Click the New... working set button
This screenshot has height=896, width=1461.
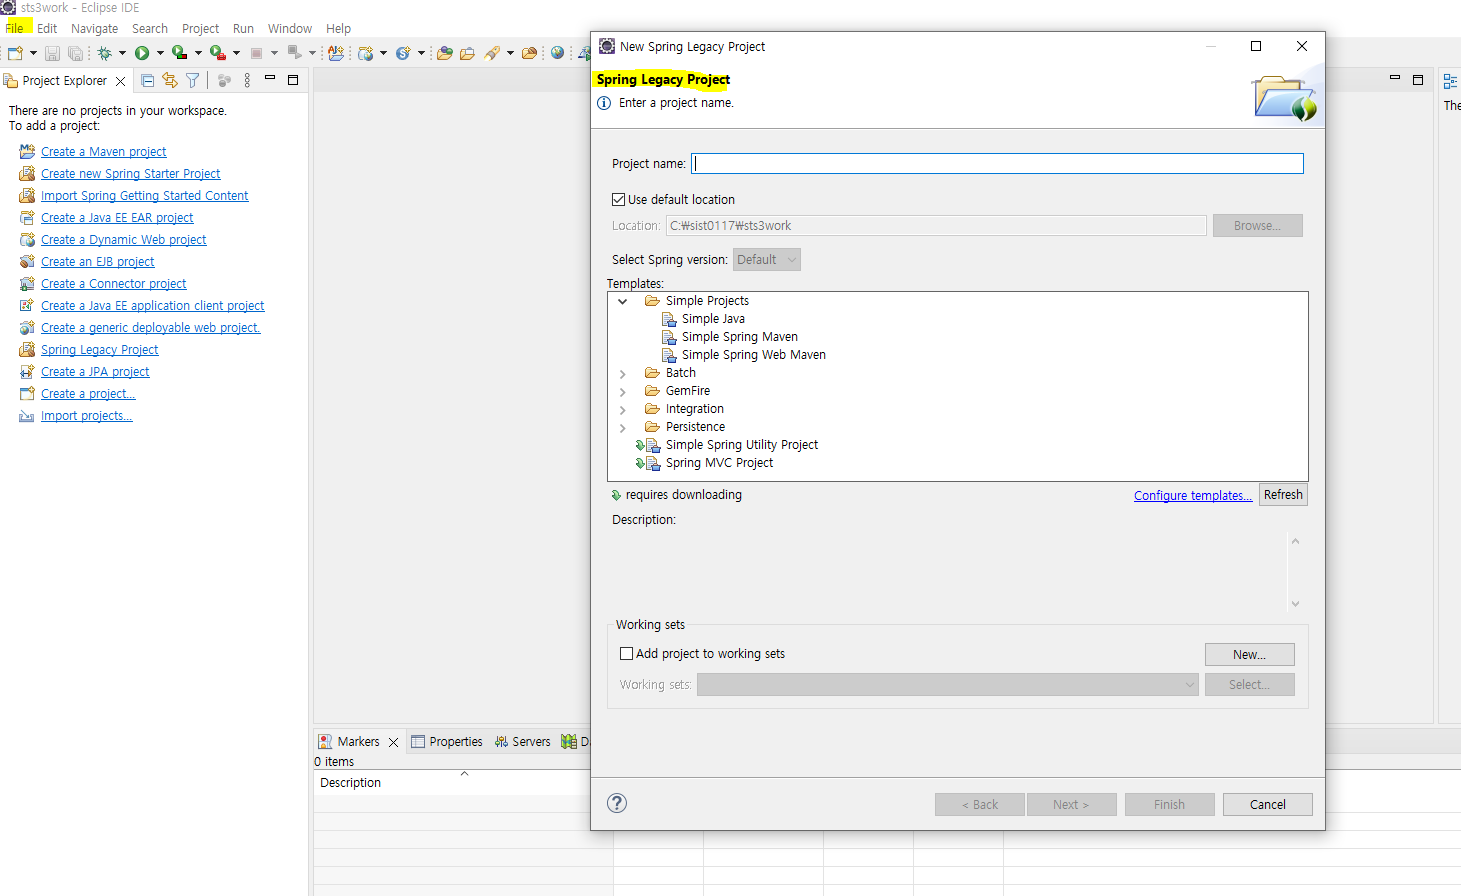pyautogui.click(x=1249, y=654)
